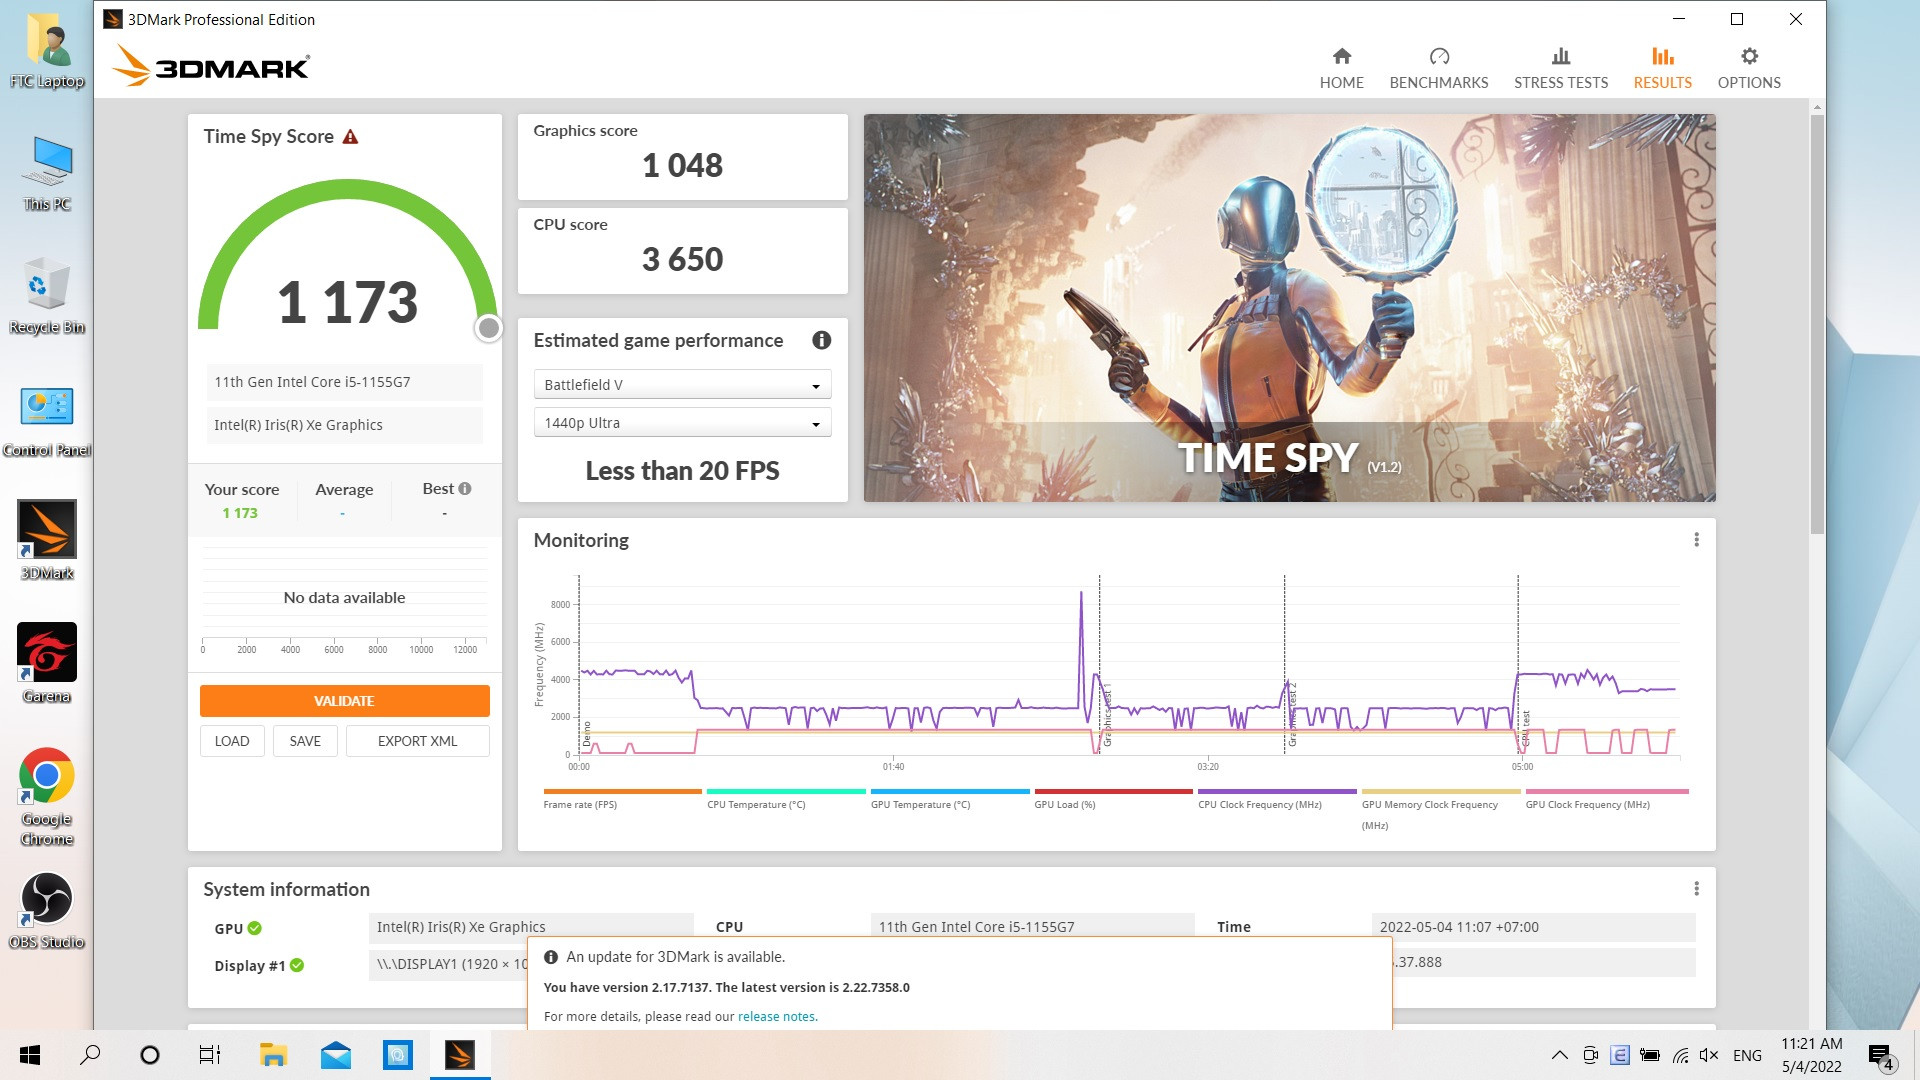Click the ENG input language indicator

(x=1747, y=1055)
